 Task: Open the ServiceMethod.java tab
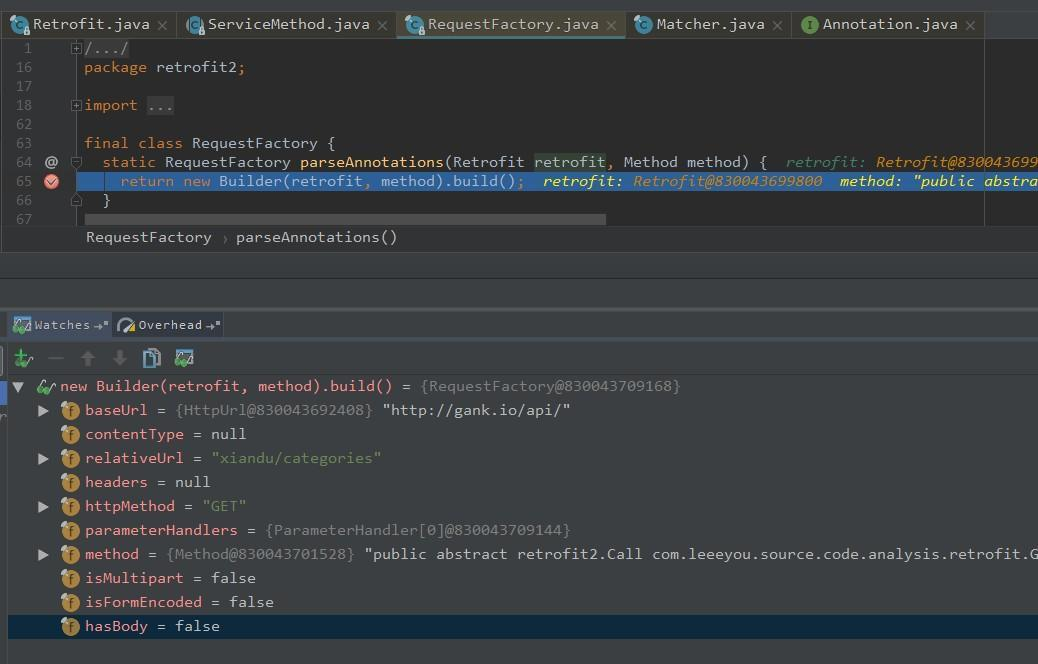(x=288, y=24)
